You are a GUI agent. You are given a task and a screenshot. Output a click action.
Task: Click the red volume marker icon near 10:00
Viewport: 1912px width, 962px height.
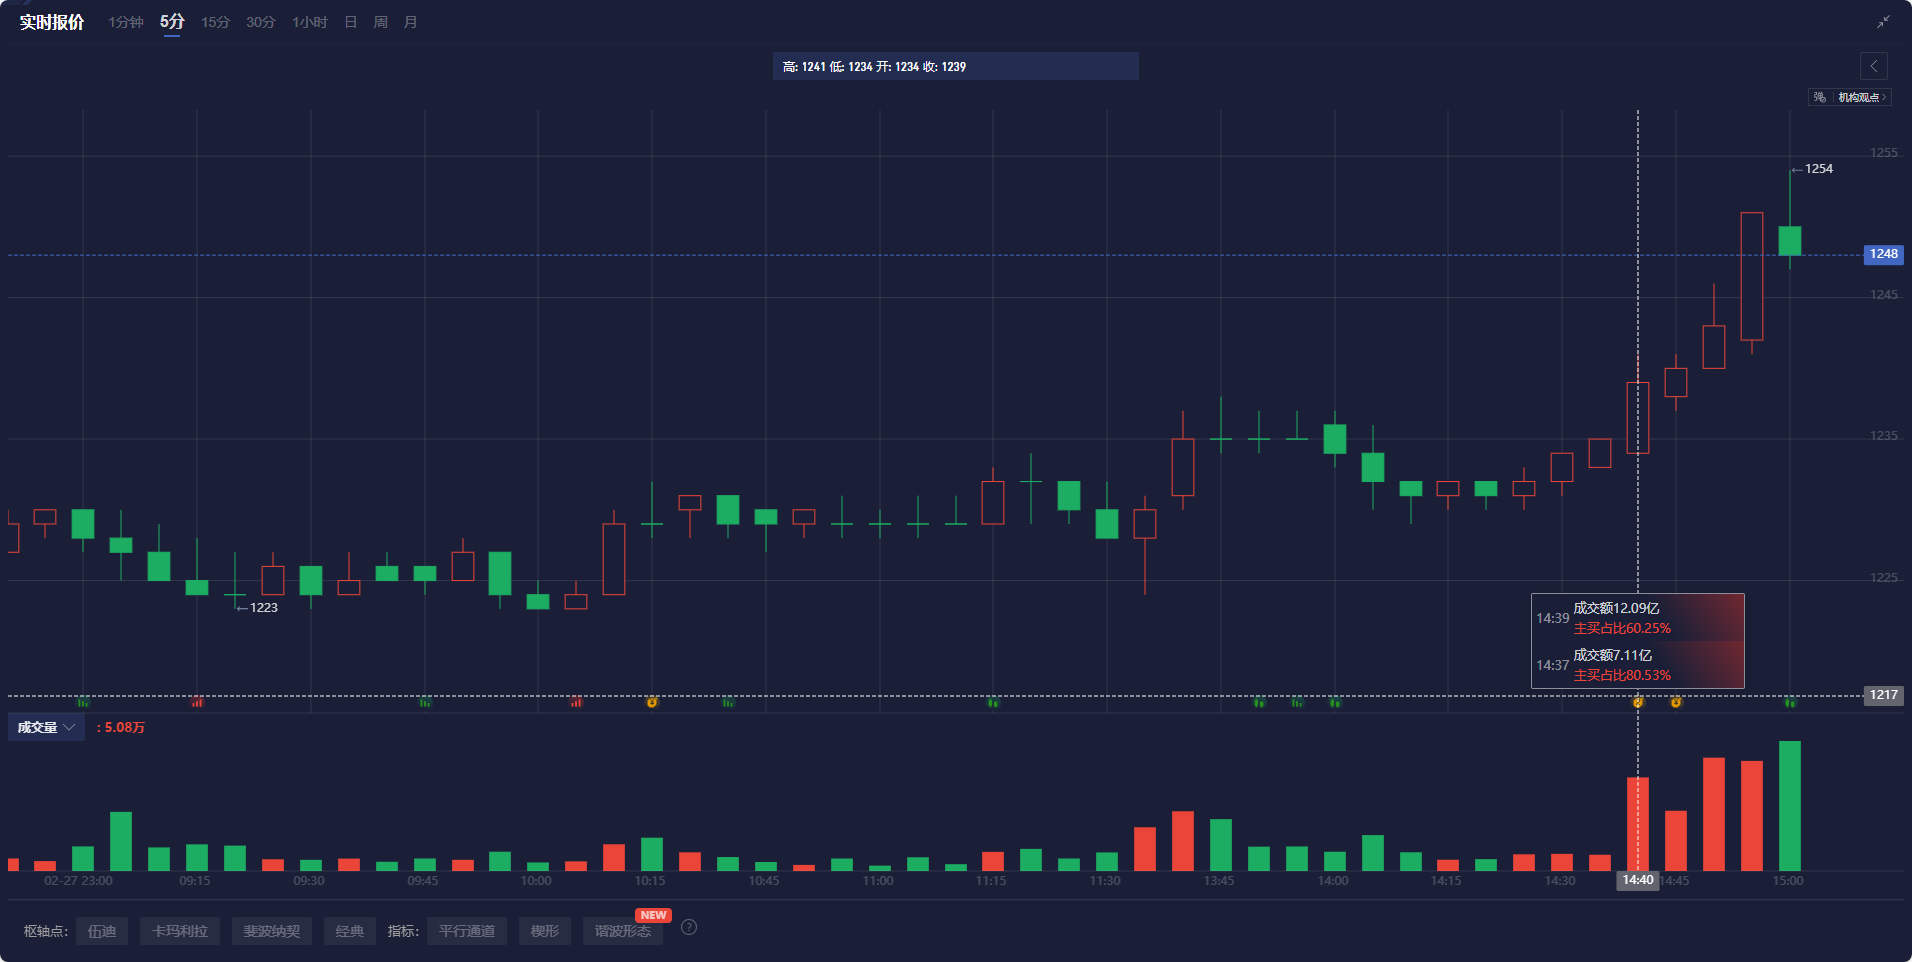pyautogui.click(x=577, y=703)
